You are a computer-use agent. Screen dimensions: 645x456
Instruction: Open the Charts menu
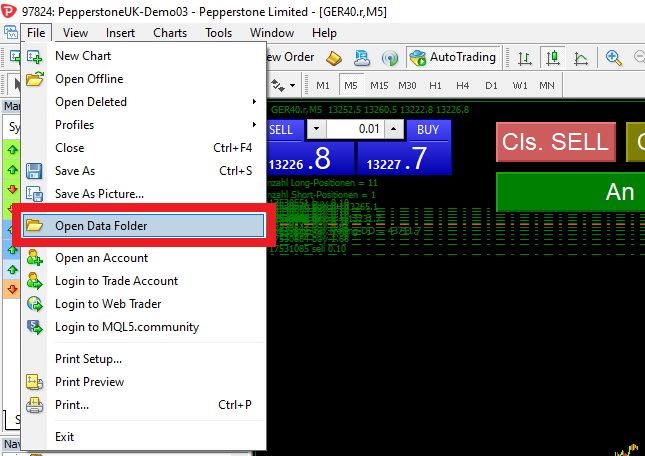click(x=170, y=32)
